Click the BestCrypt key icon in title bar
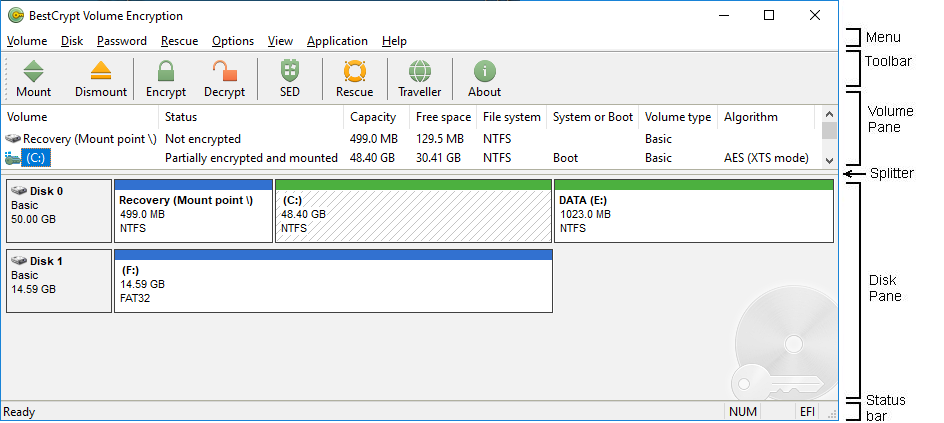Screen dimensions: 944x423 click(x=16, y=16)
